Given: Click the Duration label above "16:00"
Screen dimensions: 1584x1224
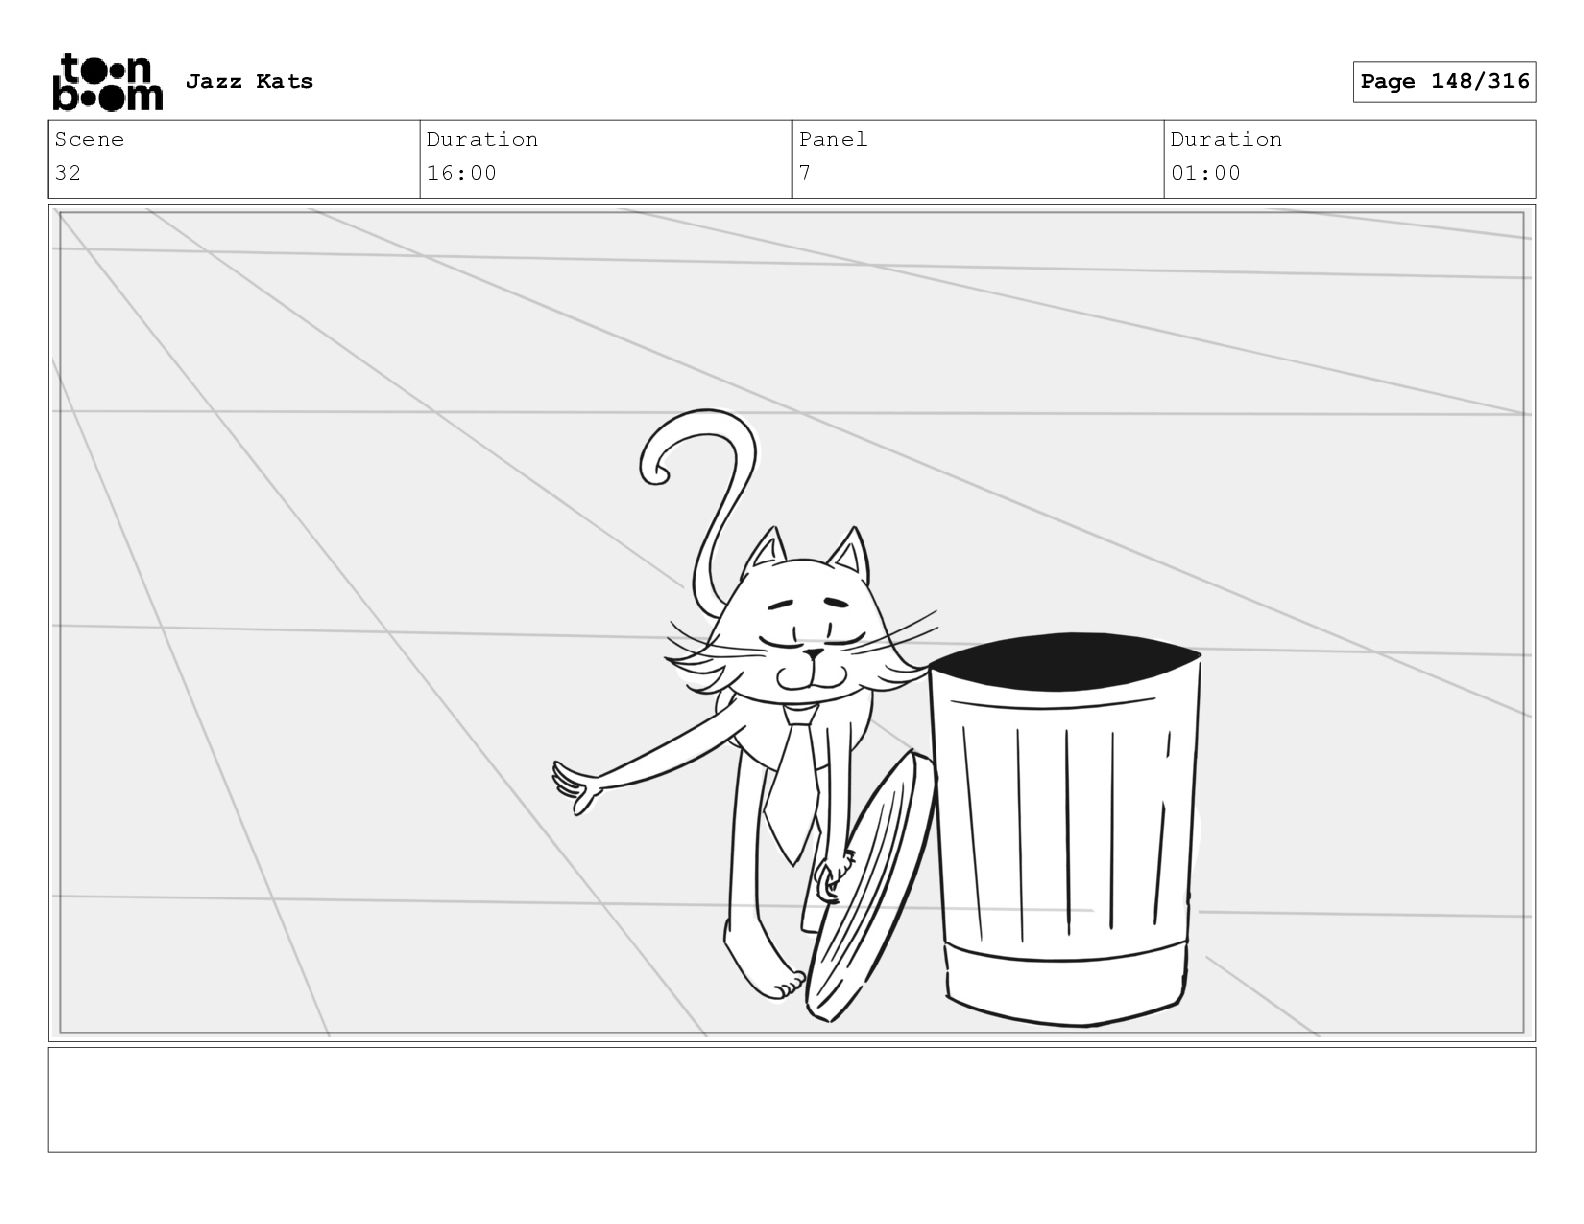Looking at the screenshot, I should pos(482,140).
